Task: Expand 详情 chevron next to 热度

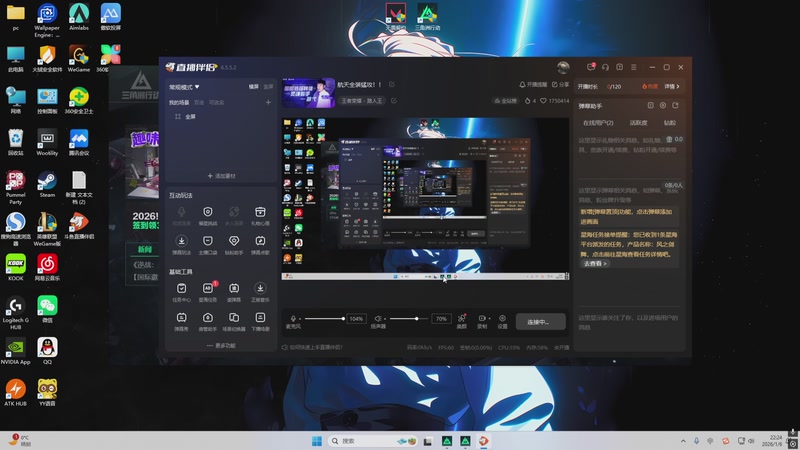Action: (672, 87)
